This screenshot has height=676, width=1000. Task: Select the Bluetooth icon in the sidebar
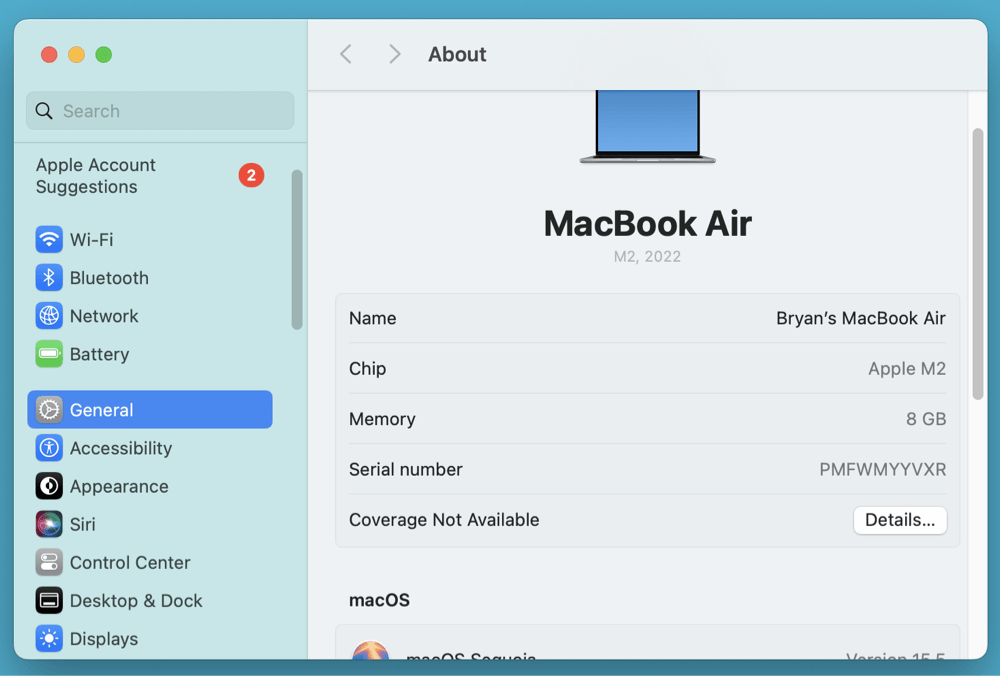[x=48, y=277]
